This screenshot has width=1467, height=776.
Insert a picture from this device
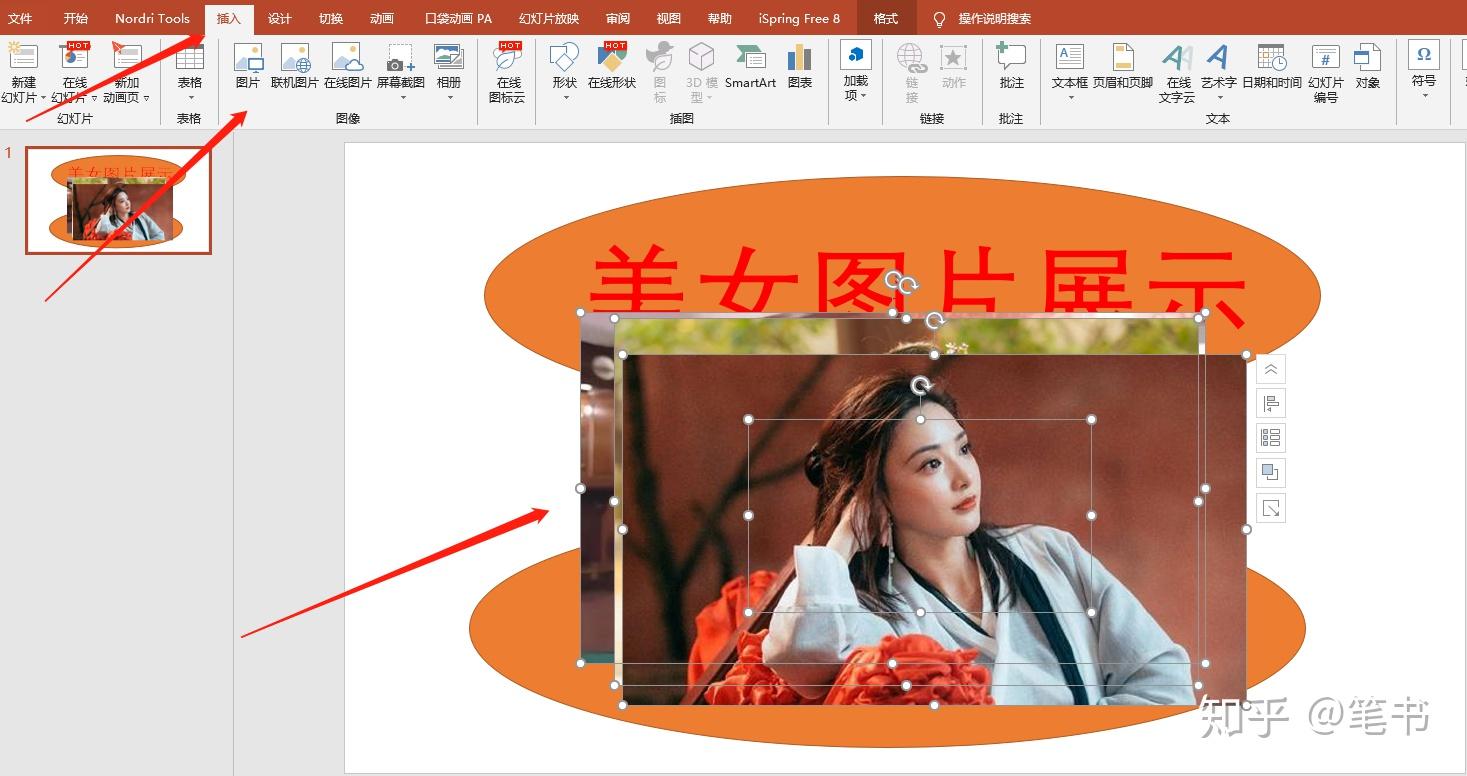tap(247, 70)
